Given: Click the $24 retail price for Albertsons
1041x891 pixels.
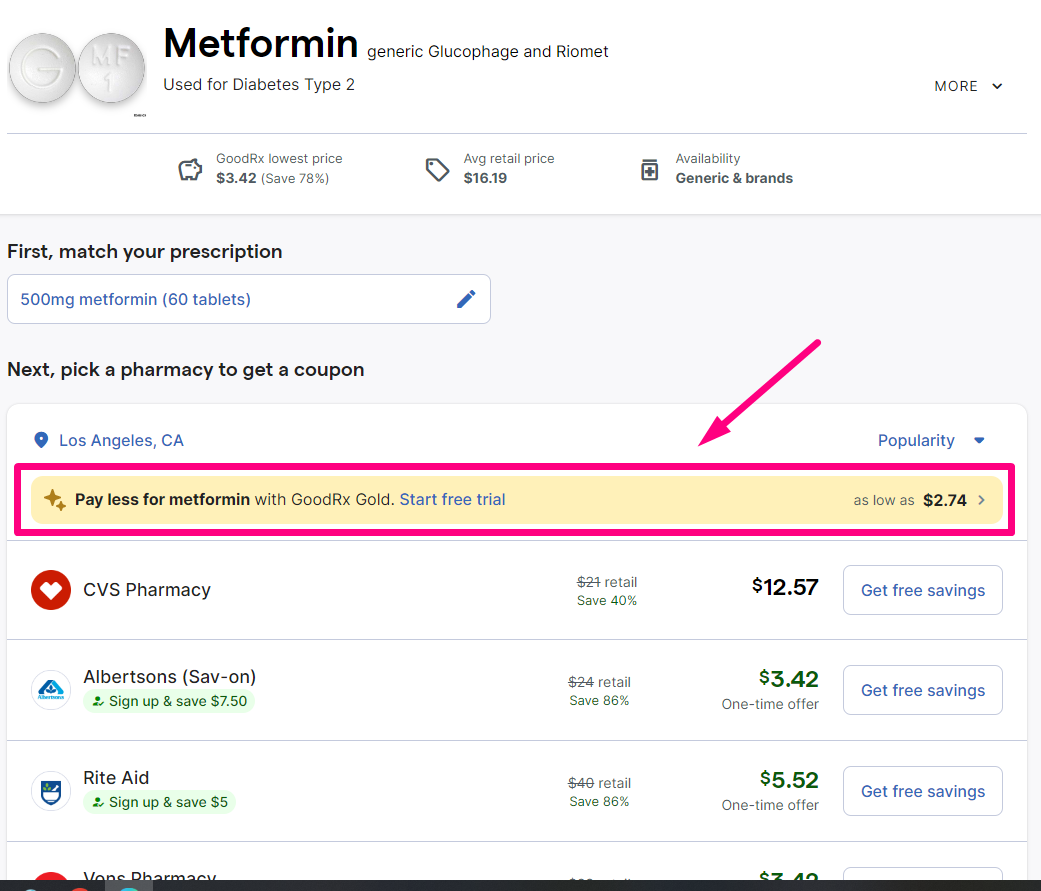Looking at the screenshot, I should pos(600,682).
